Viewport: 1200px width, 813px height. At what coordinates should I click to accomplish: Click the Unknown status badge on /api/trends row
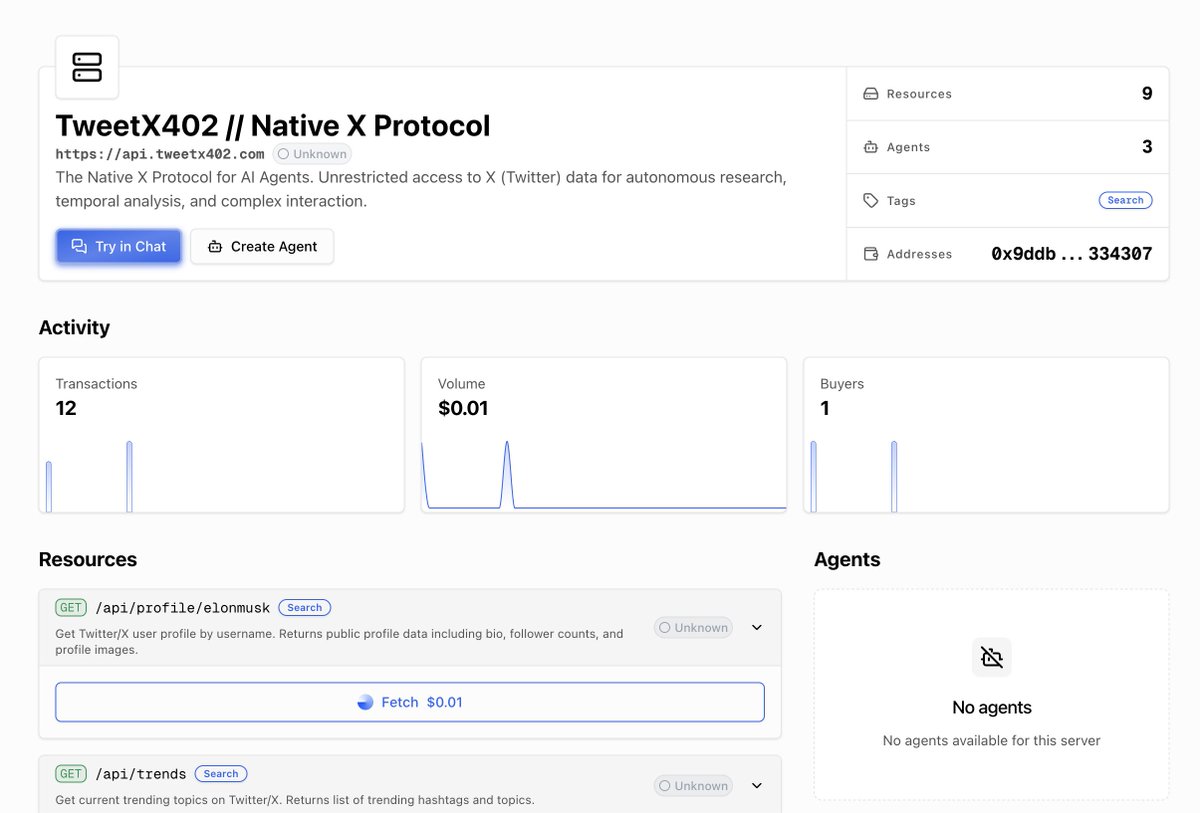coord(693,785)
